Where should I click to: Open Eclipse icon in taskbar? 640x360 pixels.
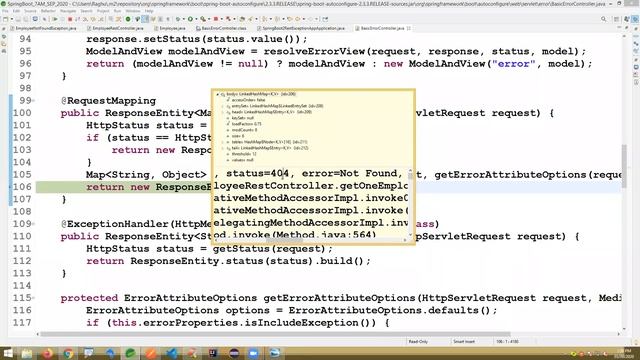point(234,353)
